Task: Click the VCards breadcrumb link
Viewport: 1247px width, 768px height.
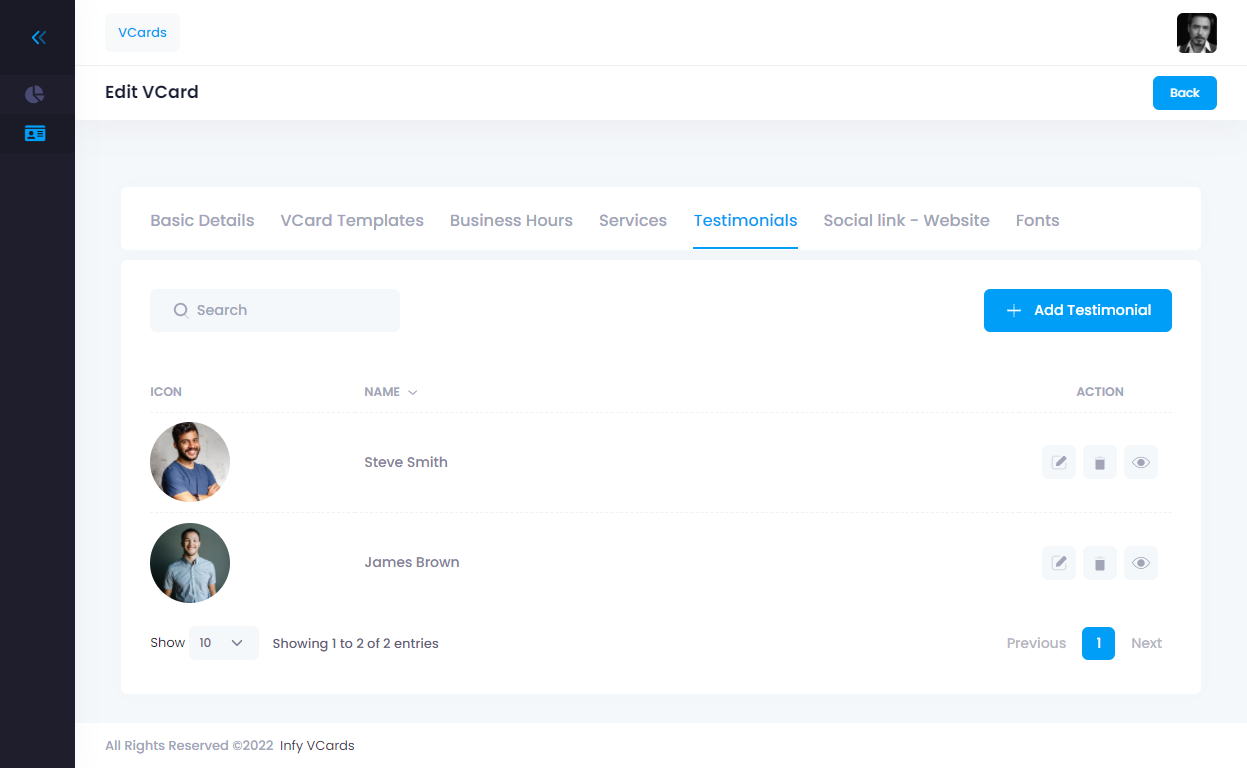Action: (x=142, y=32)
